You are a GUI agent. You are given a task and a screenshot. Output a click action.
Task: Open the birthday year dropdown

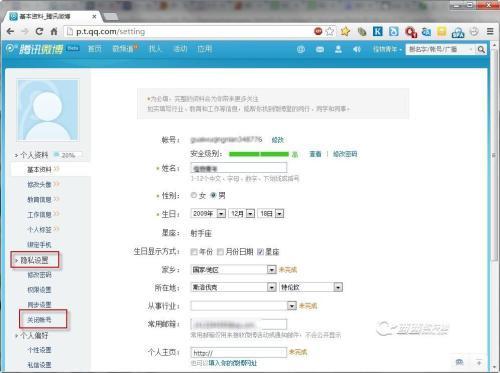pos(208,213)
